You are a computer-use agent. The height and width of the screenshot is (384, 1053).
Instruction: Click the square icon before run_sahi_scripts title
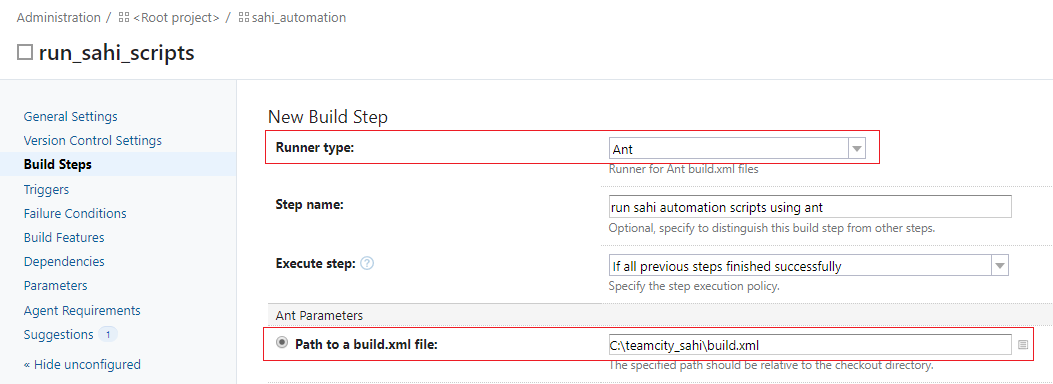[25, 52]
